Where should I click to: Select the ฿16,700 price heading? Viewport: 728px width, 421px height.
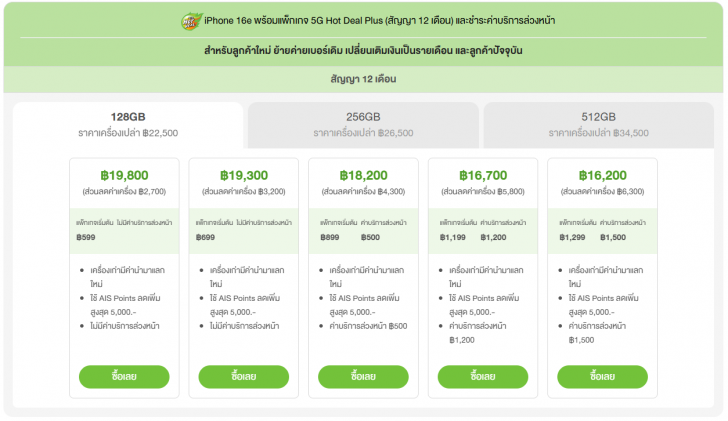click(x=483, y=173)
